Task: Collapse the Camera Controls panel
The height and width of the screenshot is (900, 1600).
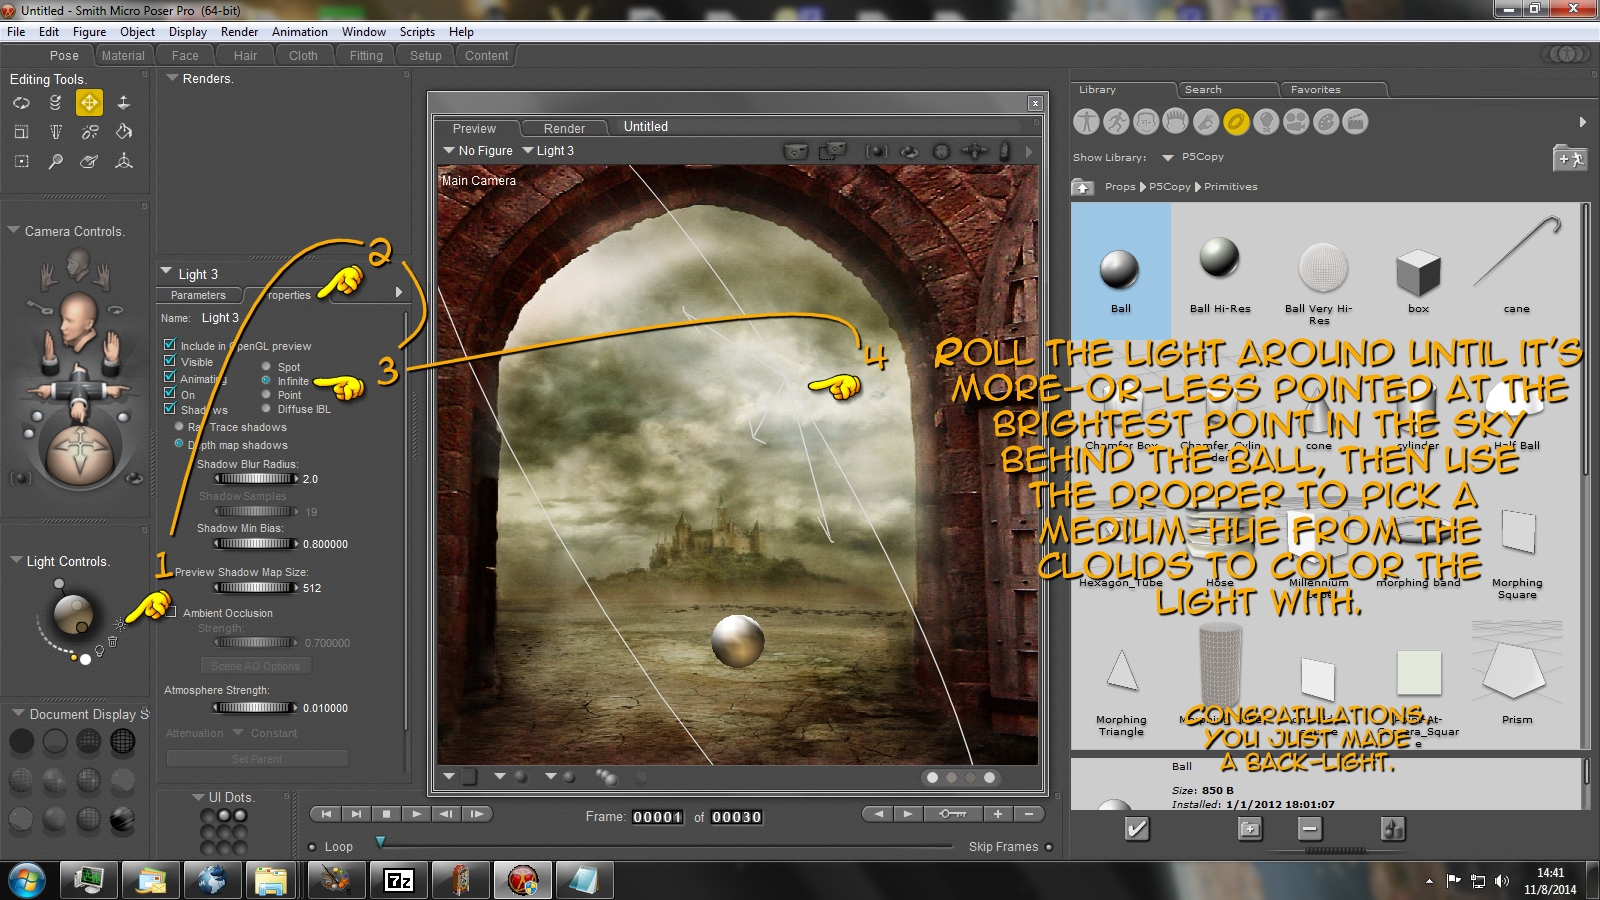Action: click(14, 231)
